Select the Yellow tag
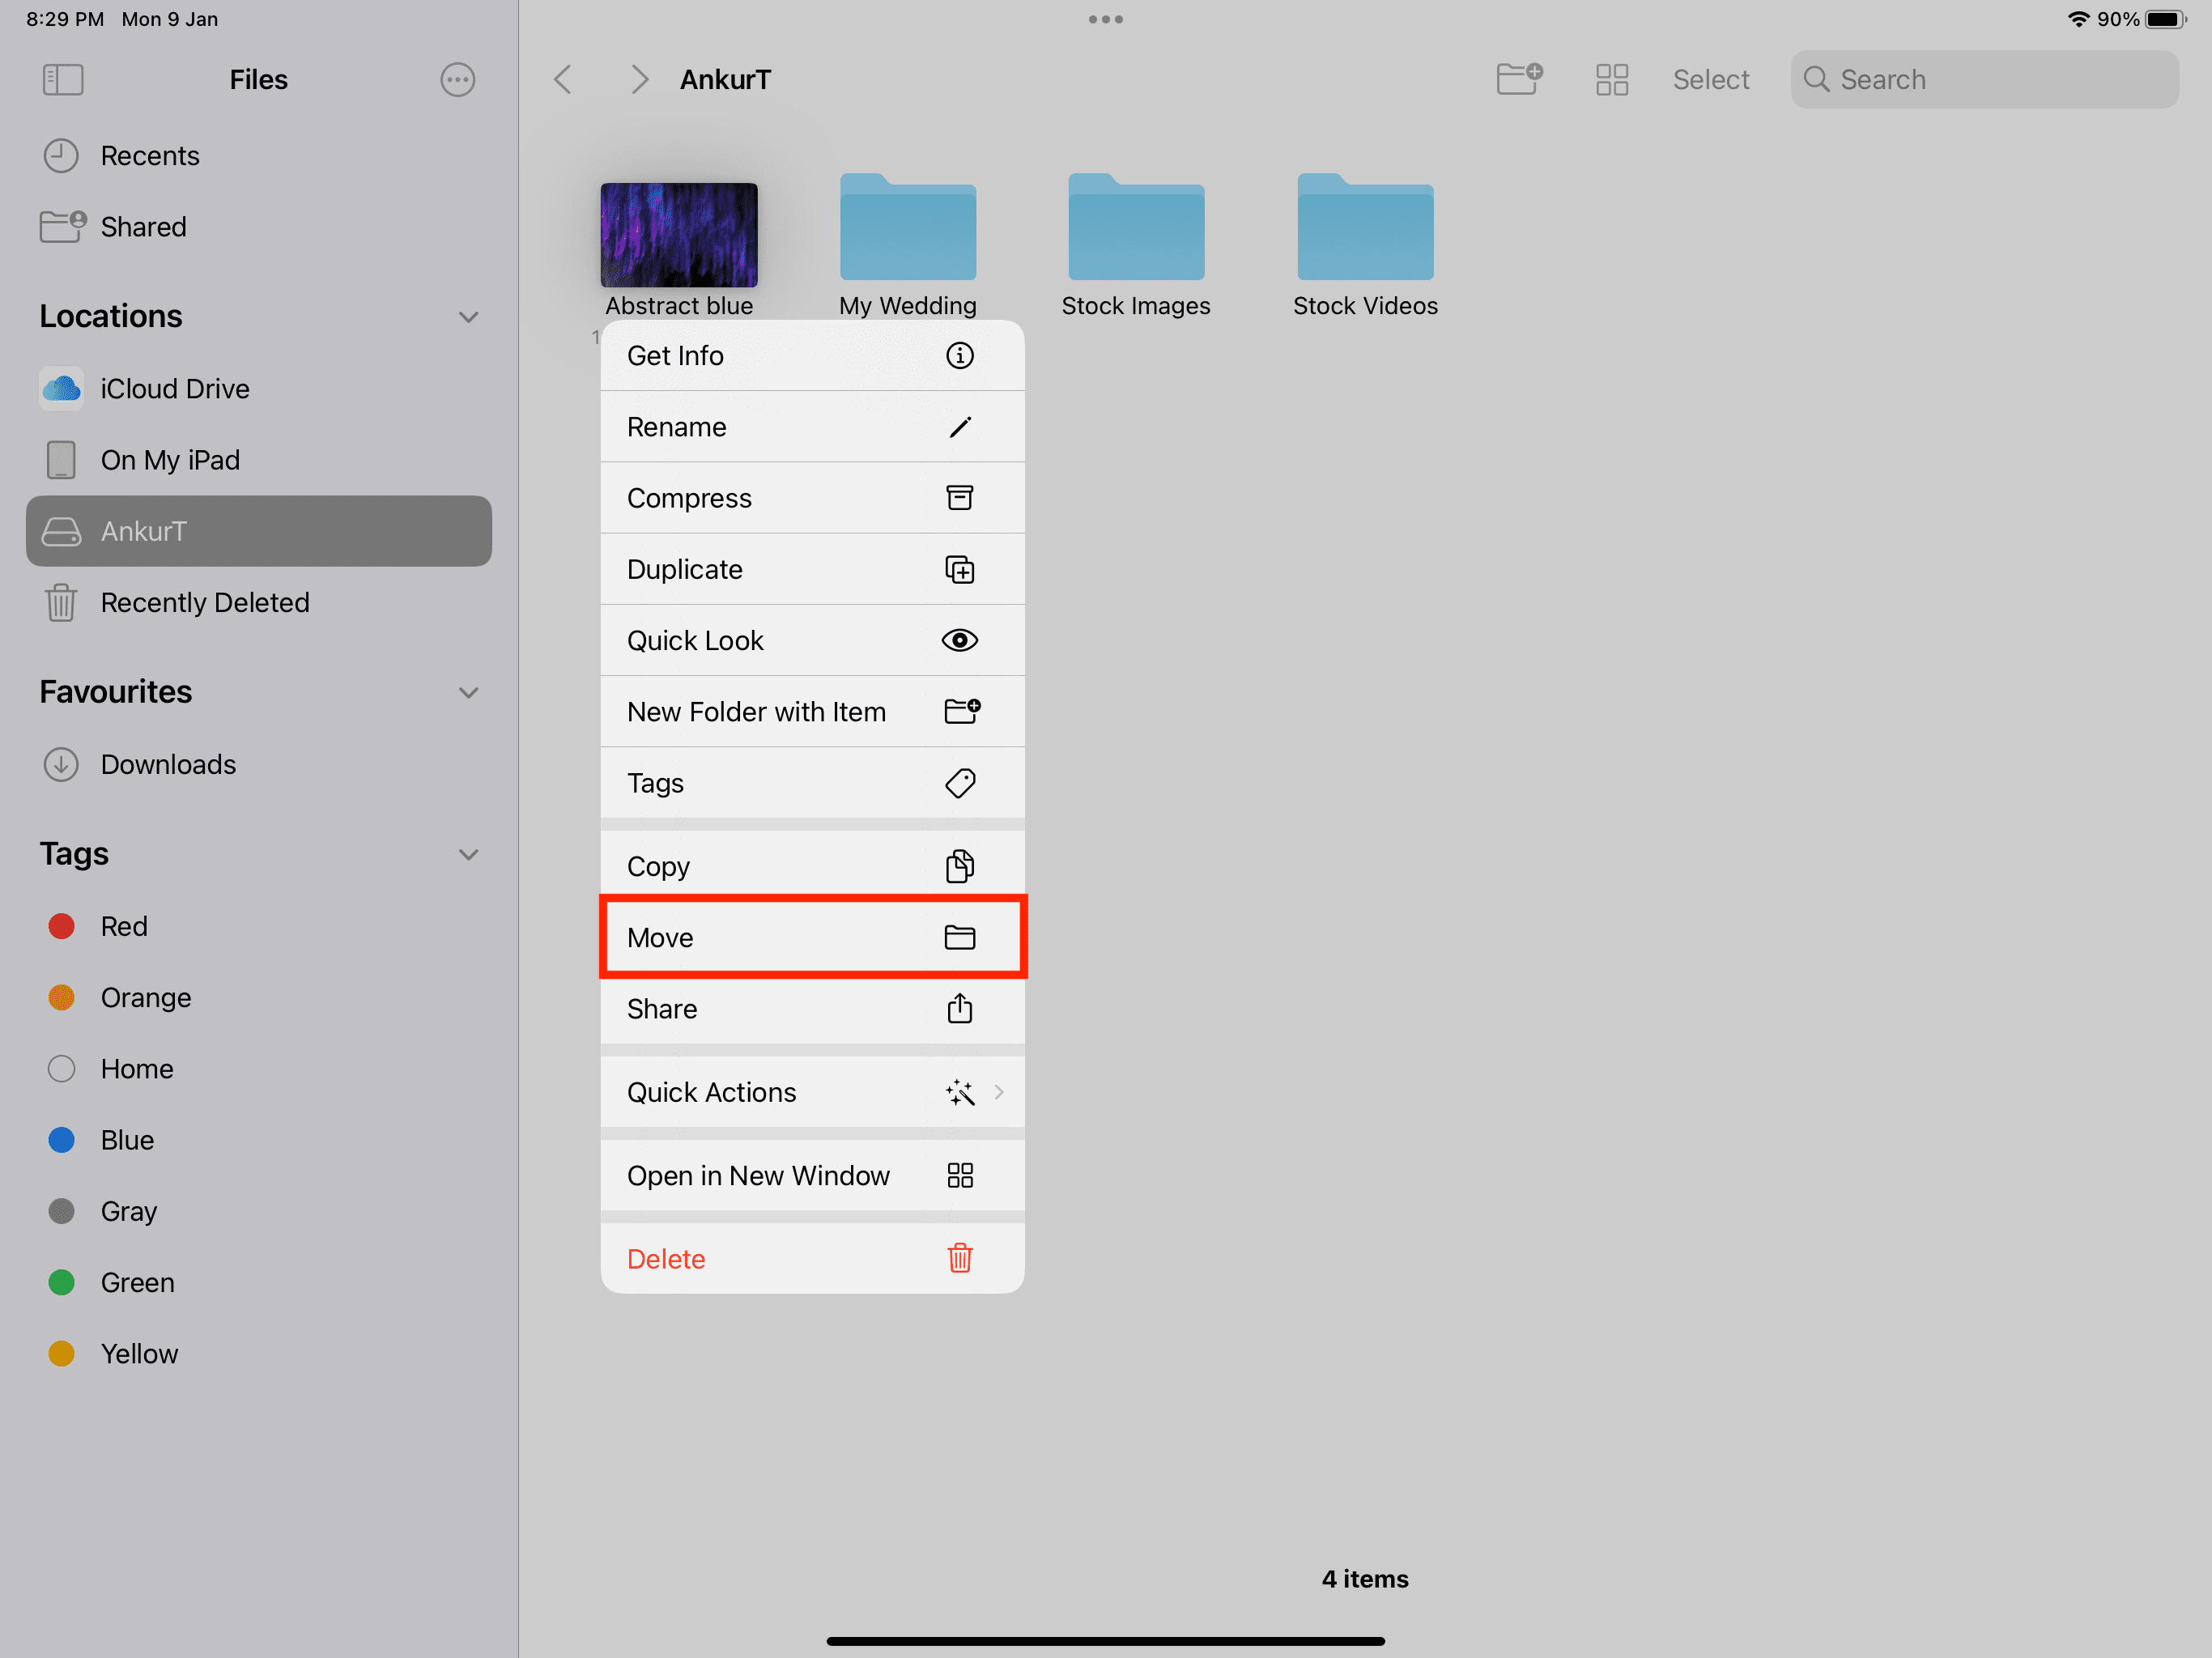Screen dimensions: 2212x1658 point(259,1354)
